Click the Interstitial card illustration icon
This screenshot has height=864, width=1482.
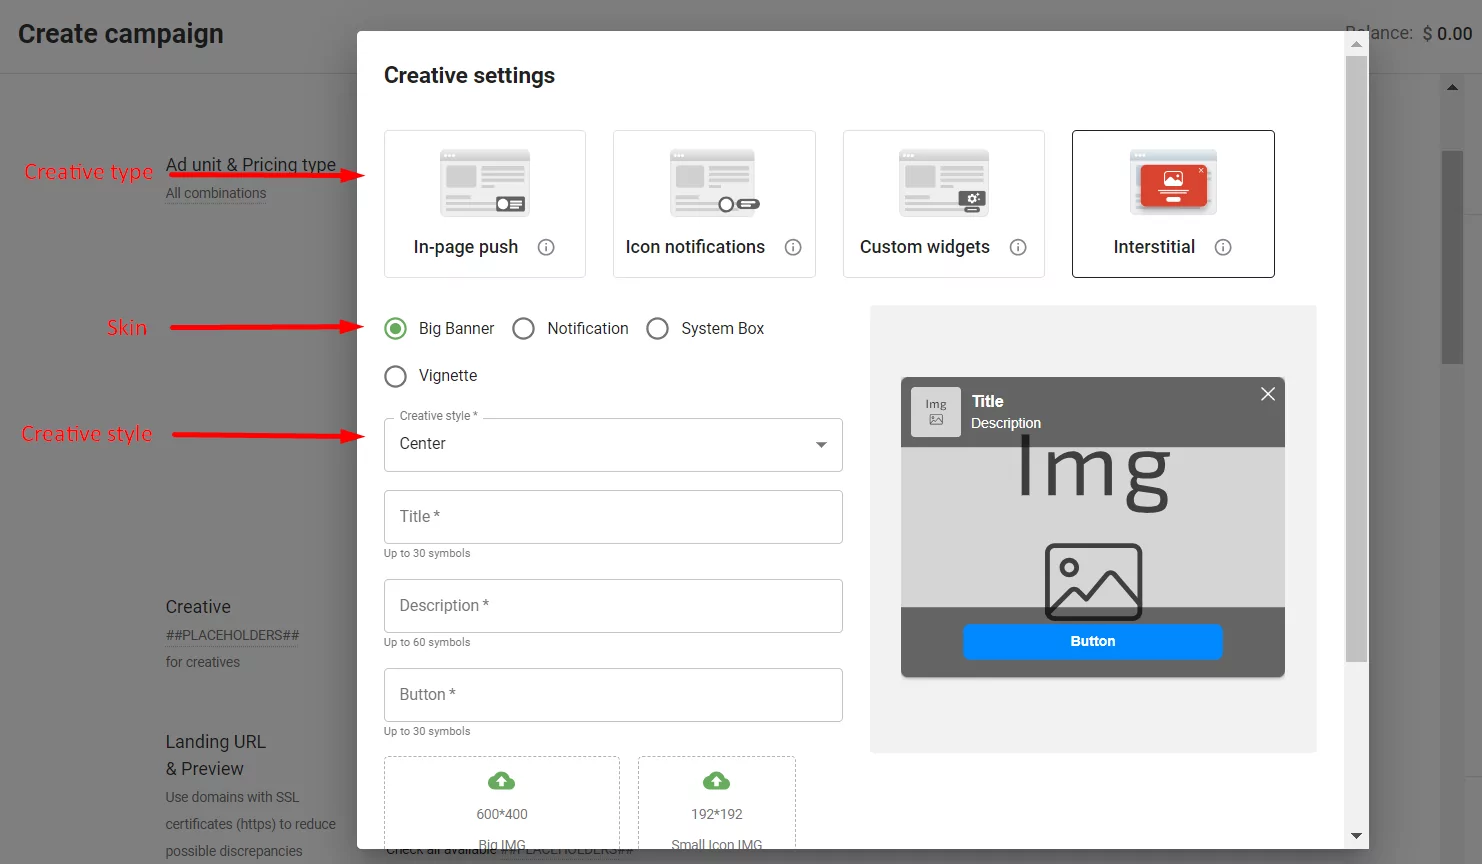point(1173,183)
